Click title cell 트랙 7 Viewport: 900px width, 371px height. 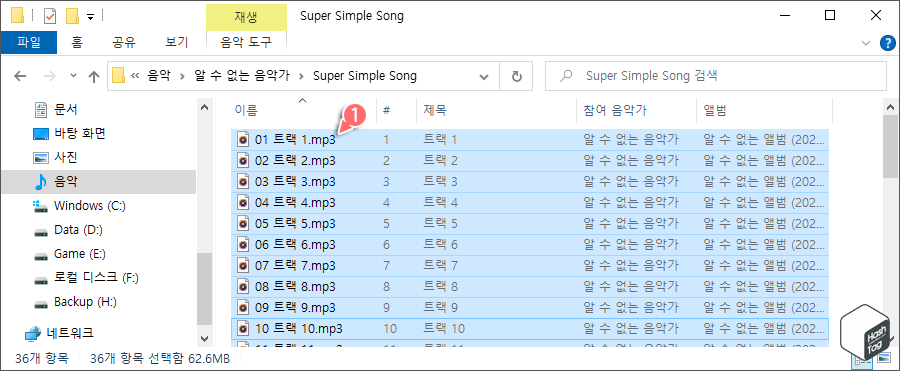[440, 266]
